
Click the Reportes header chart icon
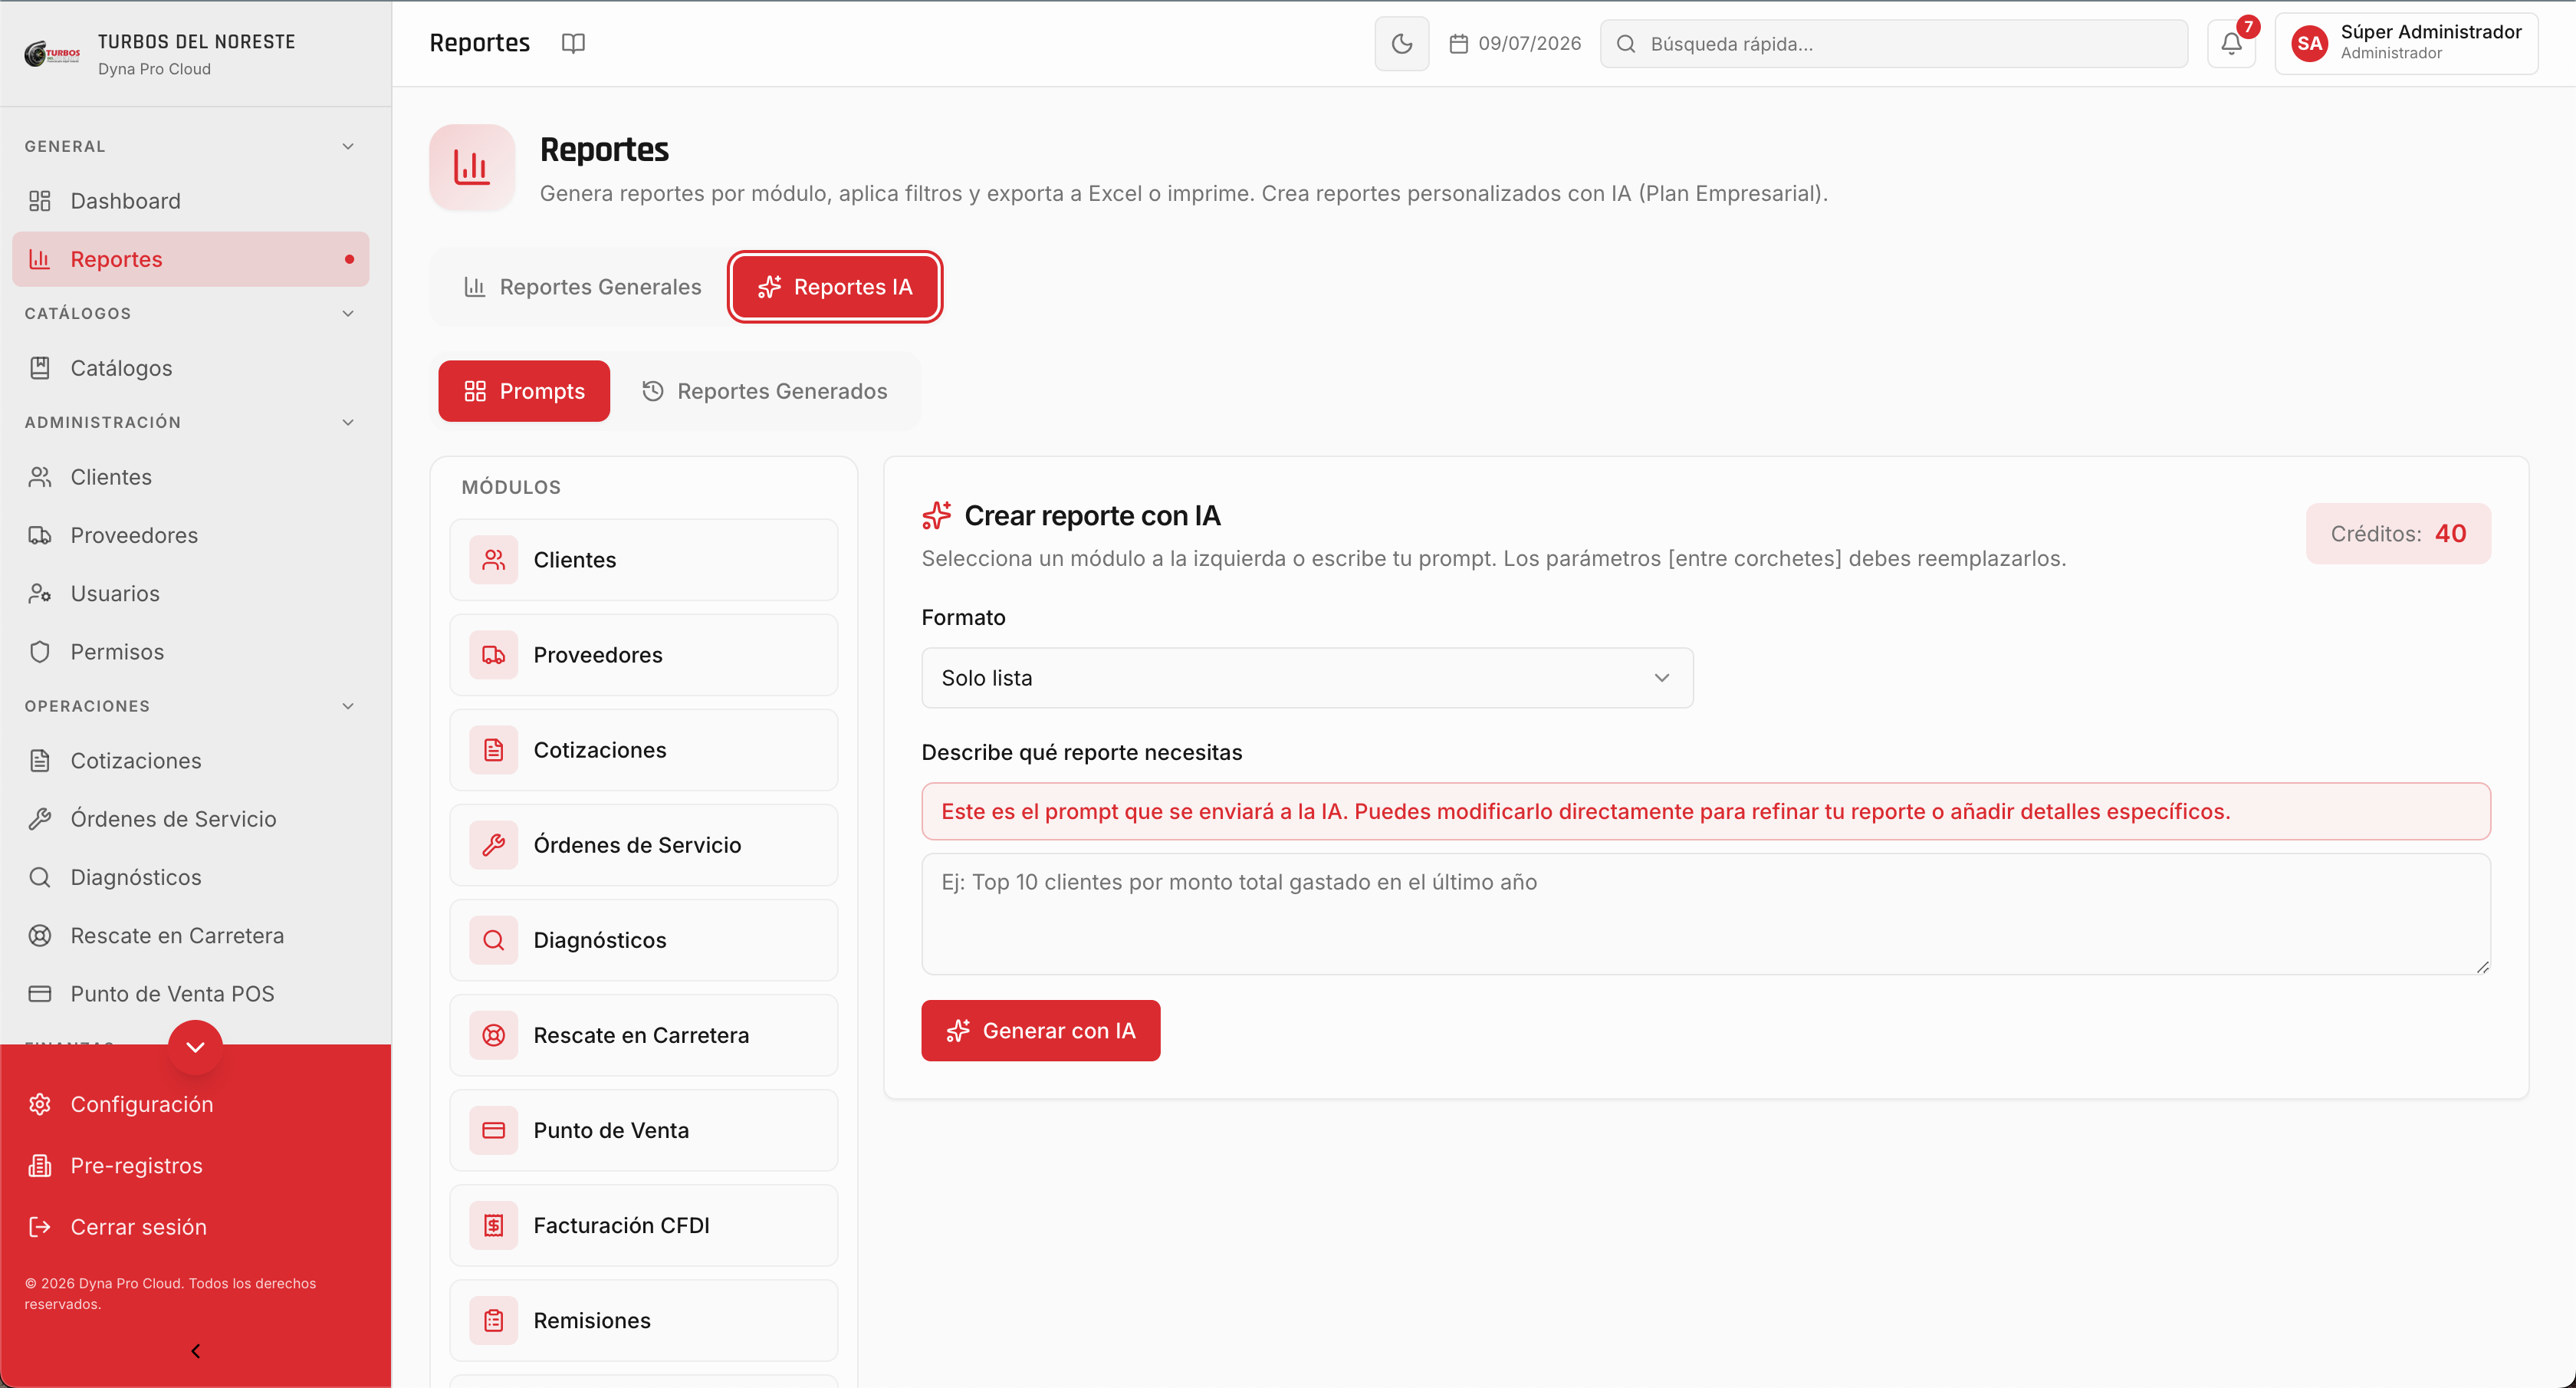click(x=472, y=167)
